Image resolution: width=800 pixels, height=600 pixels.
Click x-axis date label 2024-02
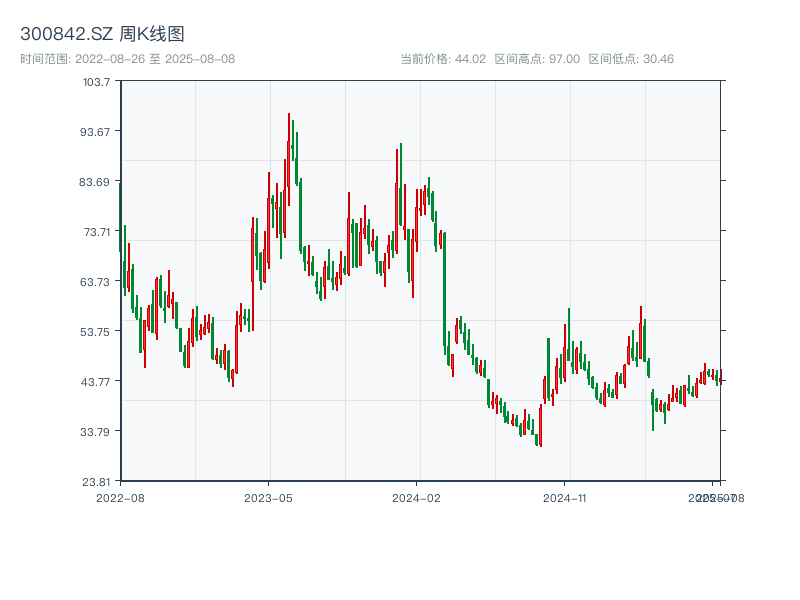(416, 498)
